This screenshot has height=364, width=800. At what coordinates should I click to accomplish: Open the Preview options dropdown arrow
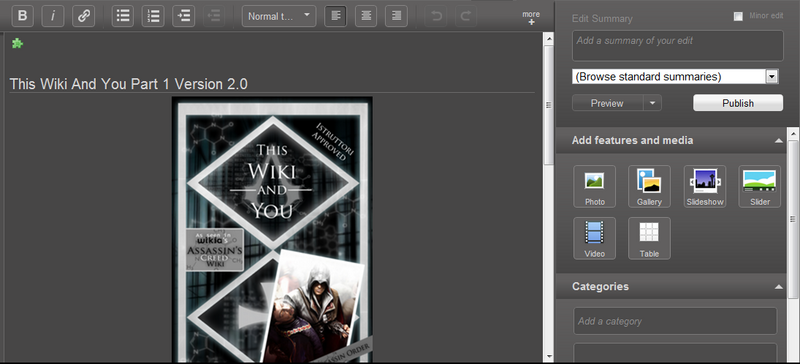(x=652, y=103)
